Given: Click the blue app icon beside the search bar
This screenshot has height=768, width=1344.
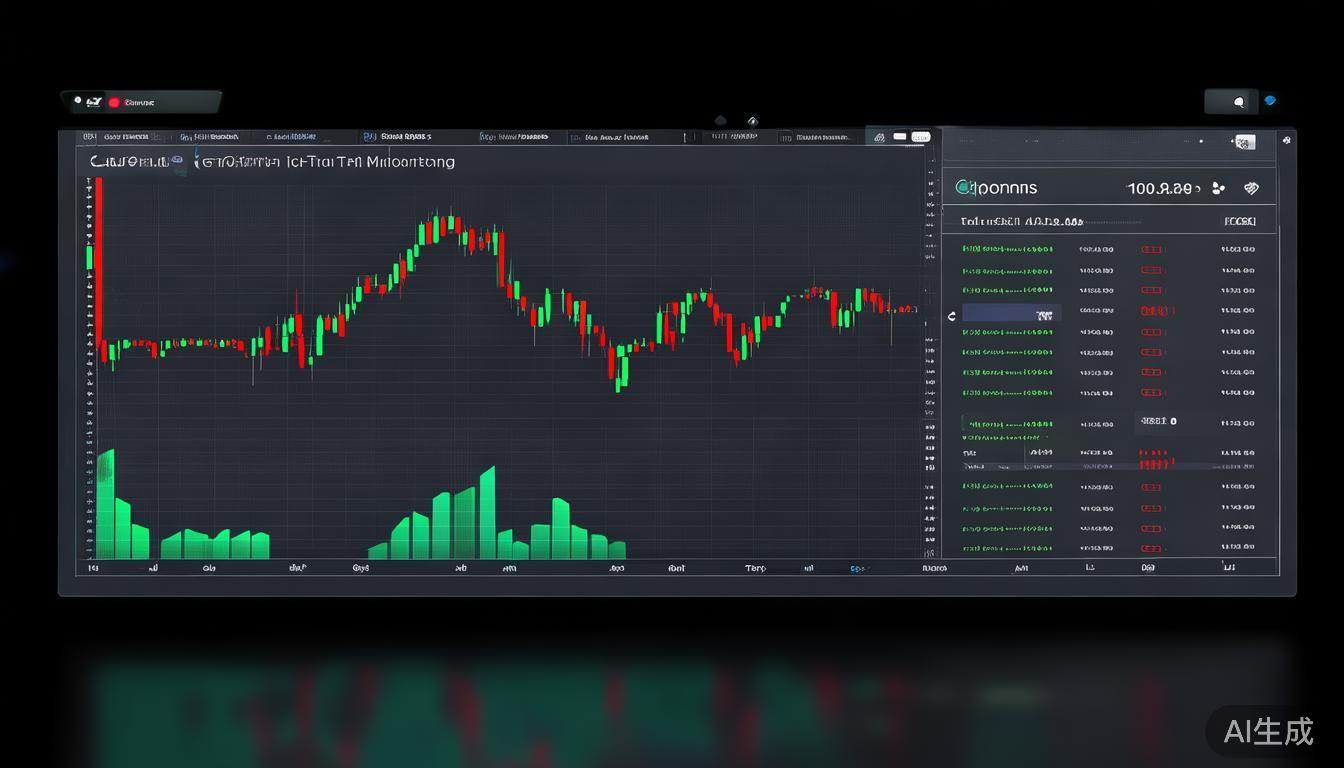Looking at the screenshot, I should 1270,100.
